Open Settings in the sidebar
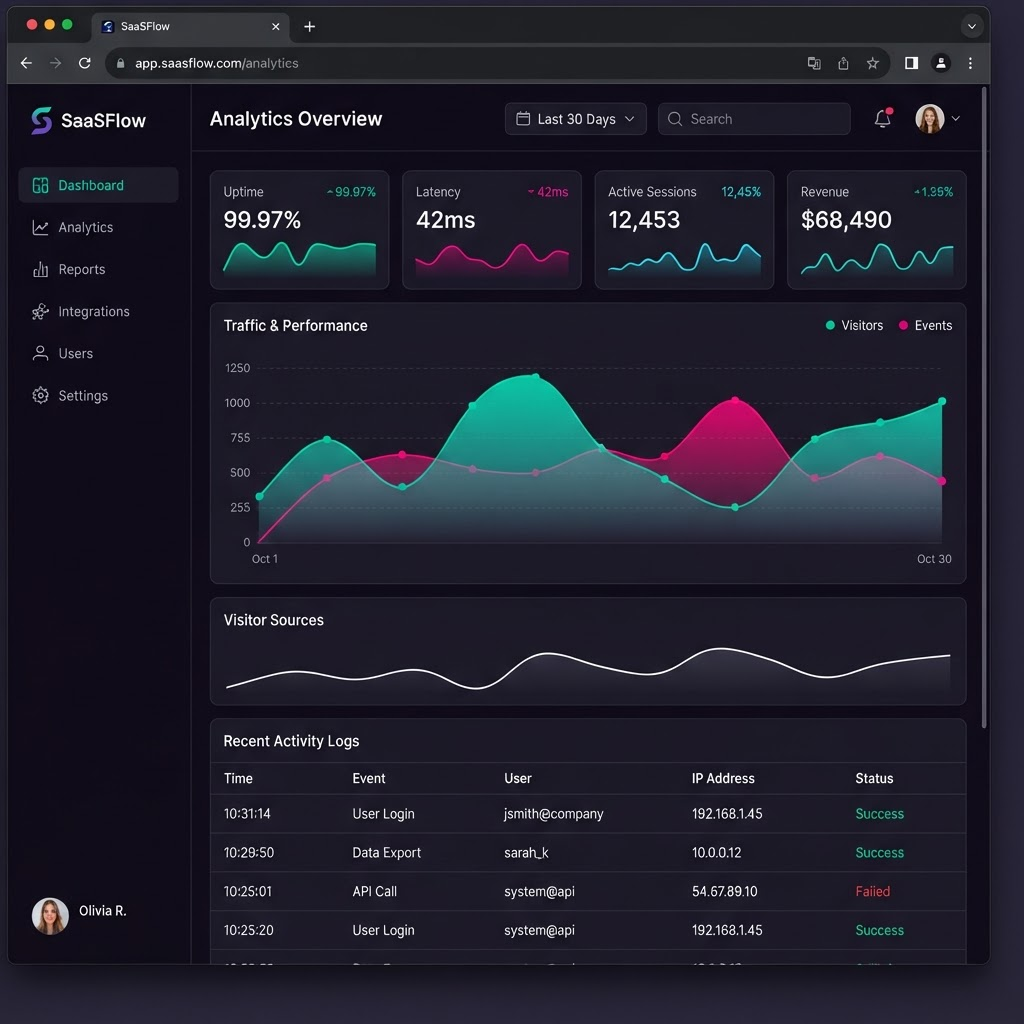Image resolution: width=1024 pixels, height=1024 pixels. click(83, 396)
